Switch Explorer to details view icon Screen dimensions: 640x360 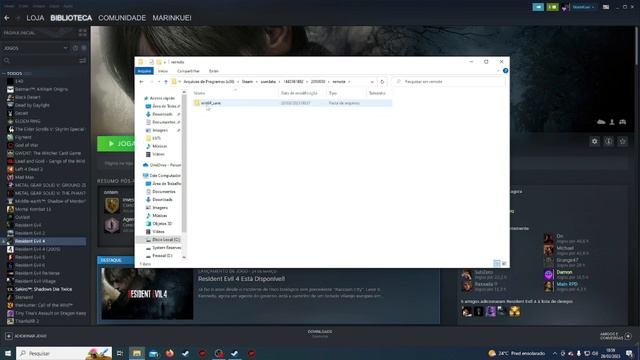coord(497,264)
